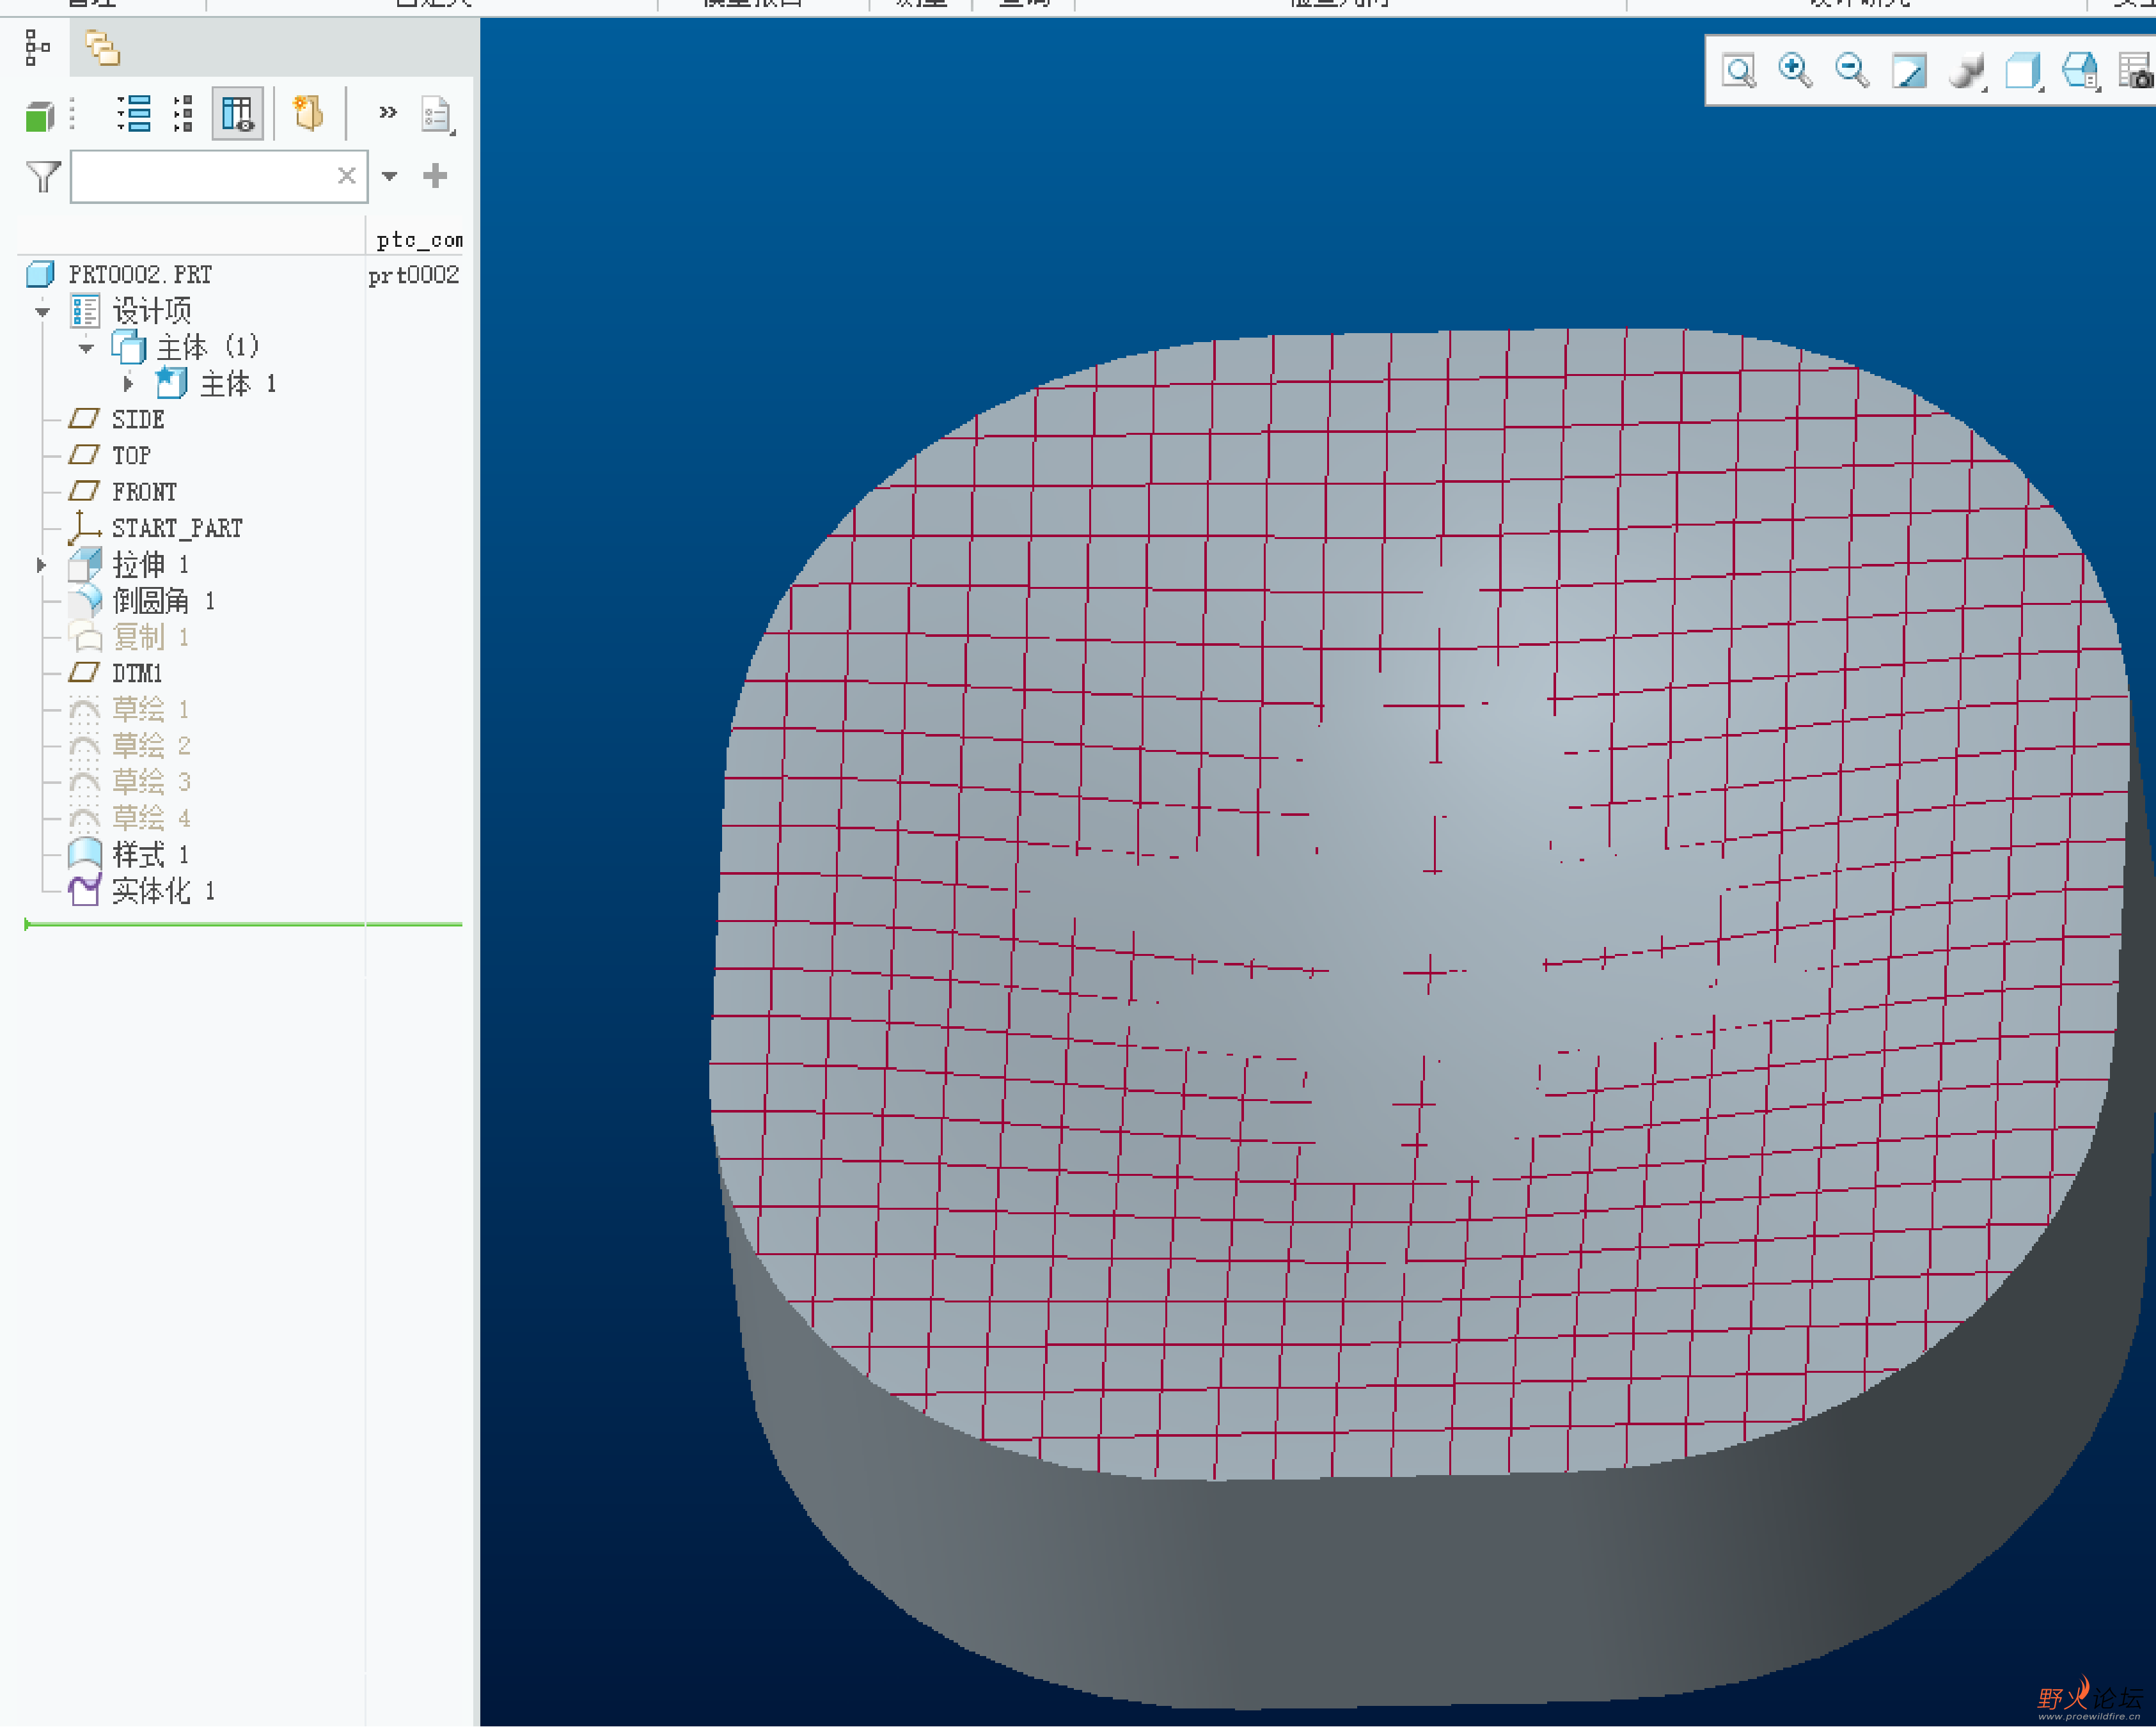Toggle the tree columns display button
The width and height of the screenshot is (2156, 1727).
click(x=238, y=114)
